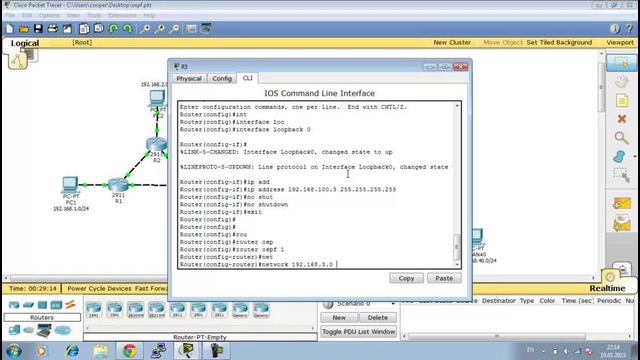The image size is (640, 360).
Task: Choose the Connections lightning bolt icon
Action: click(70, 304)
